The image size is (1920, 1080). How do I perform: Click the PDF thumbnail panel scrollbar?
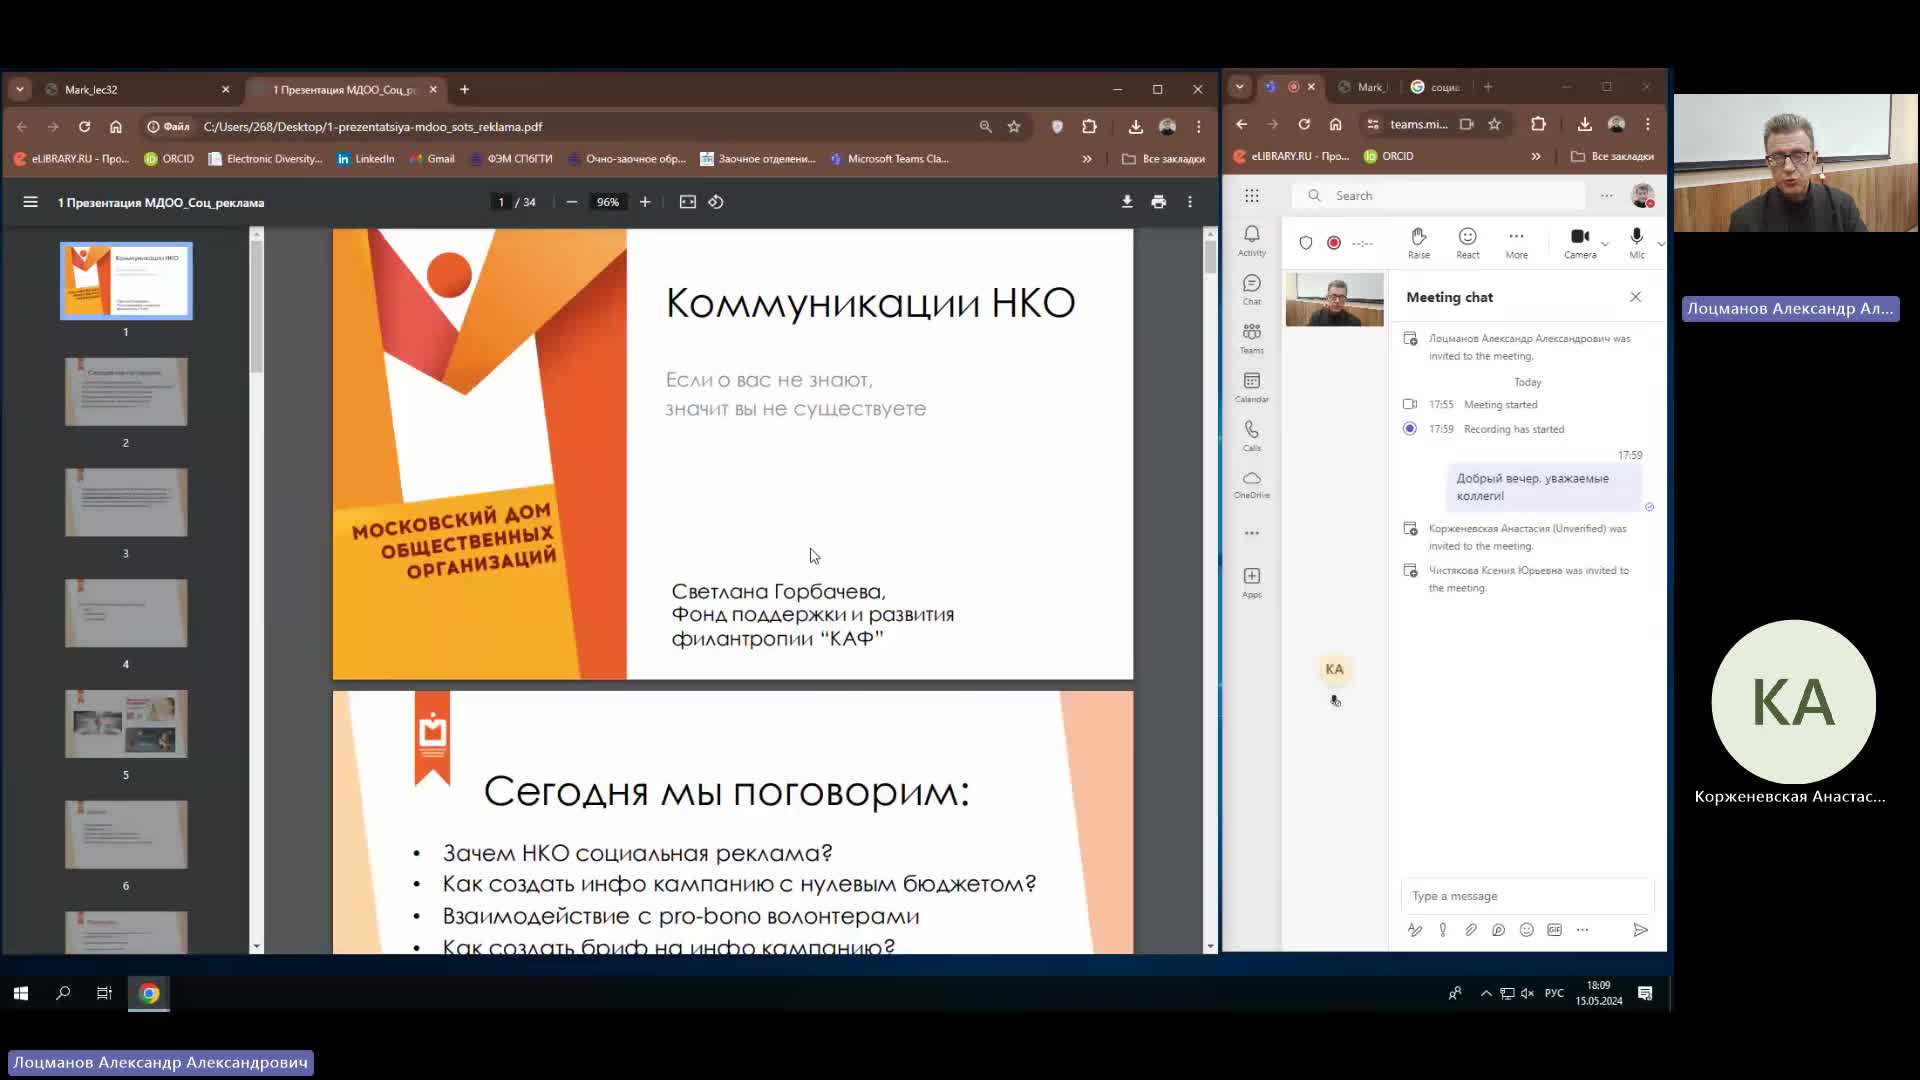257,305
